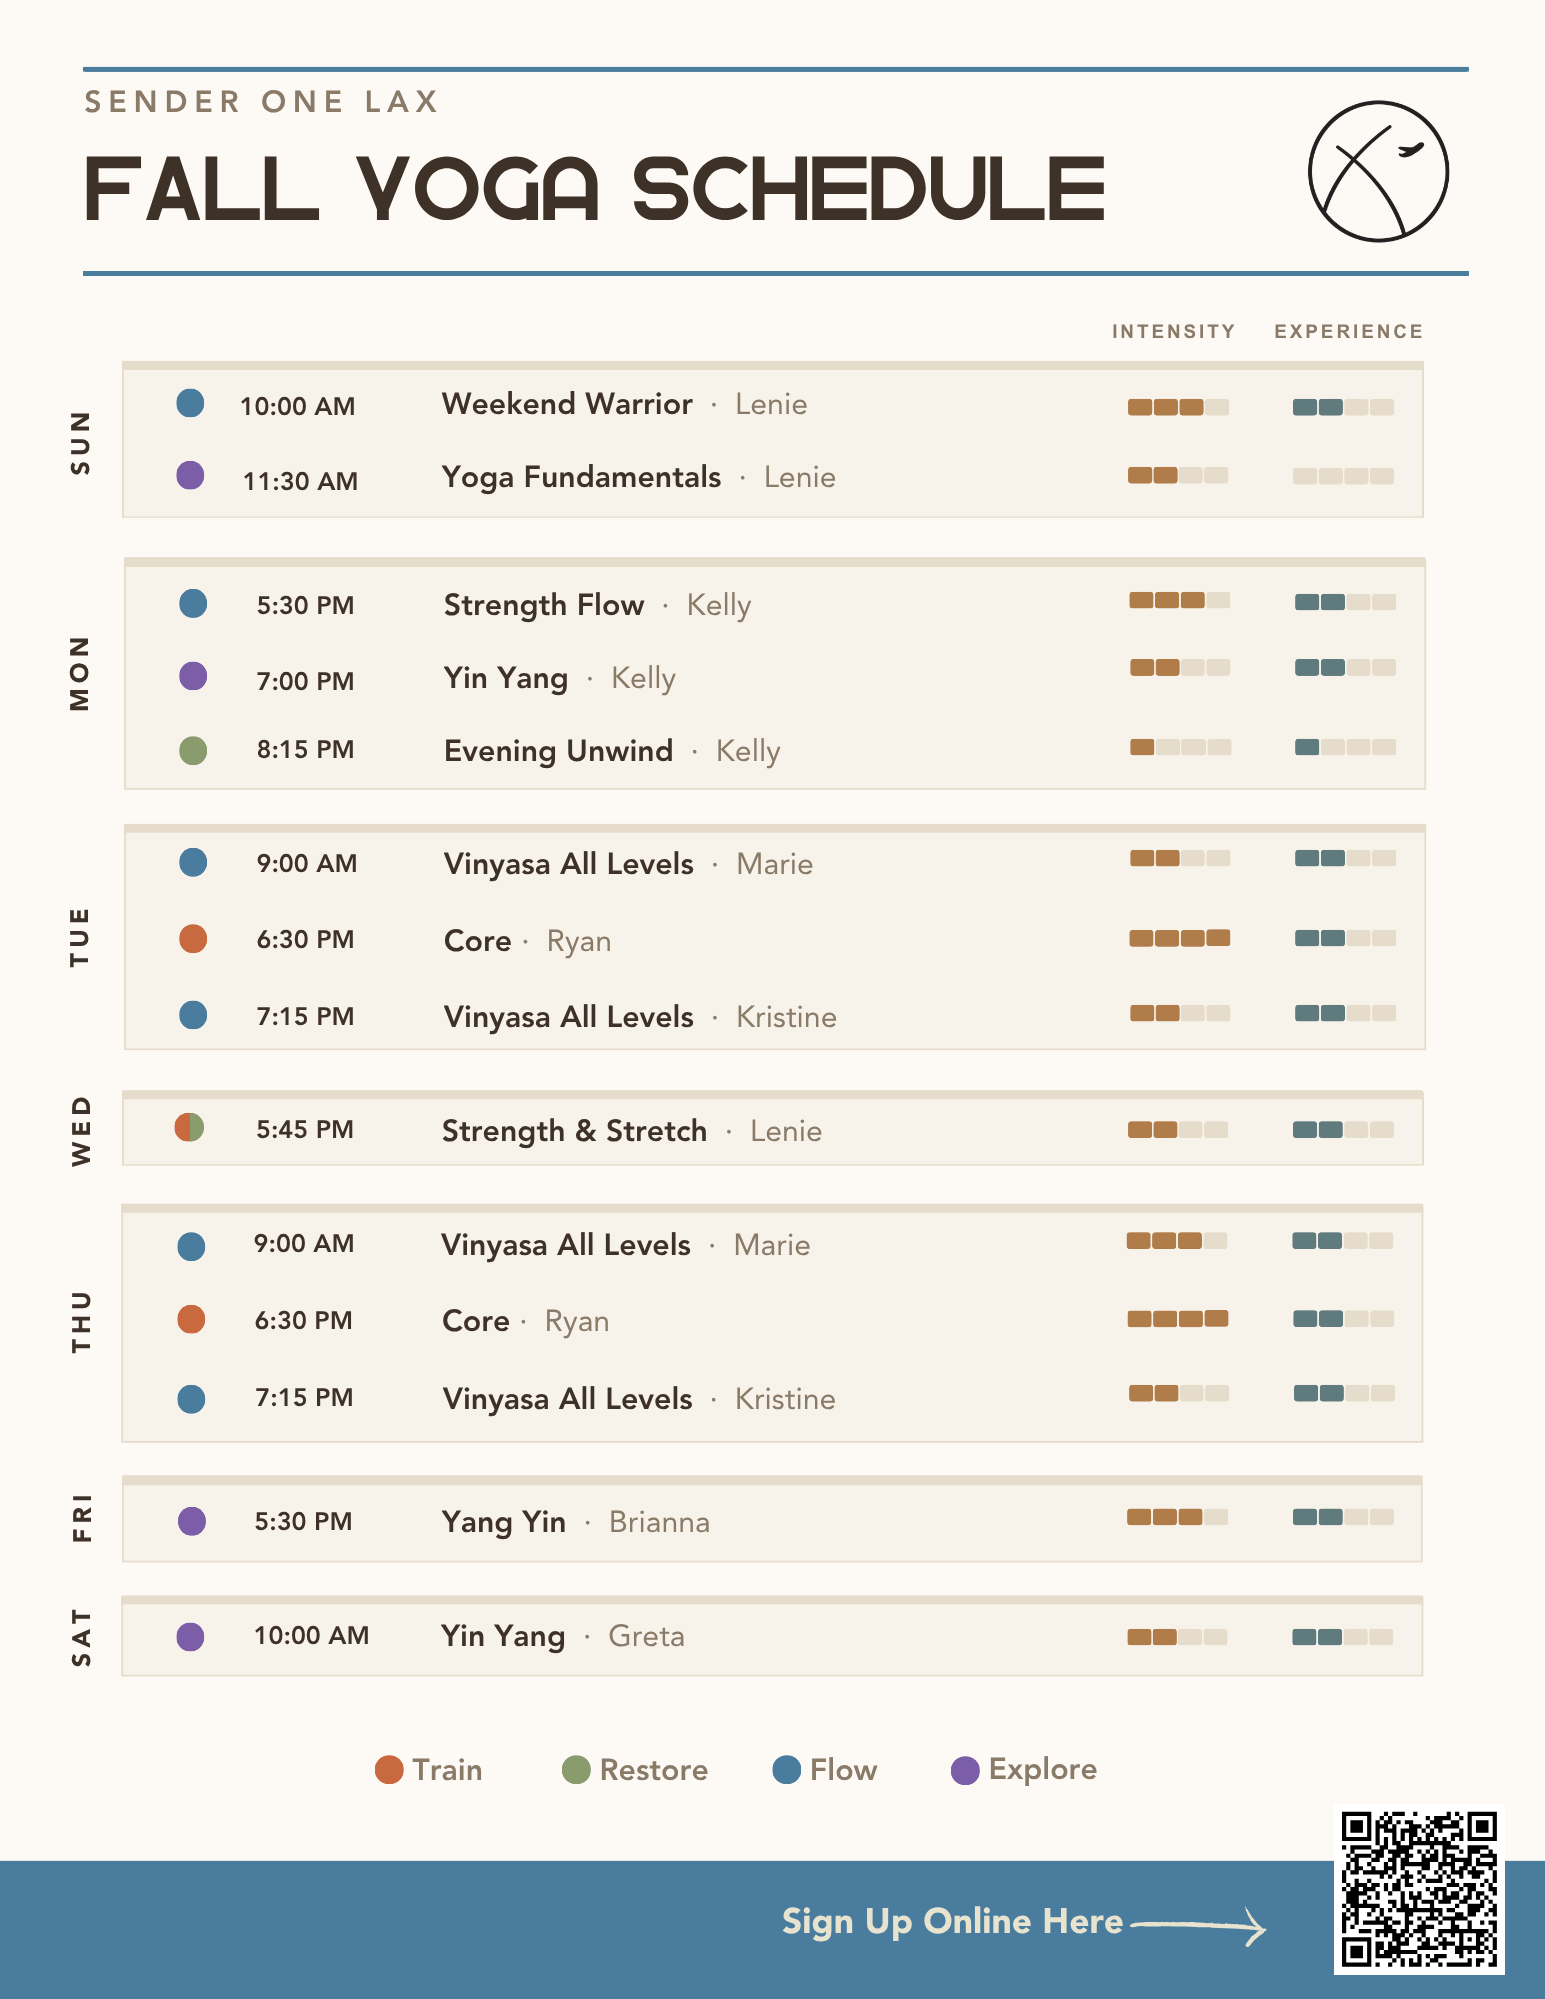This screenshot has width=1545, height=1999.
Task: Click the 8:15 PM time on Monday
Action: 305,749
